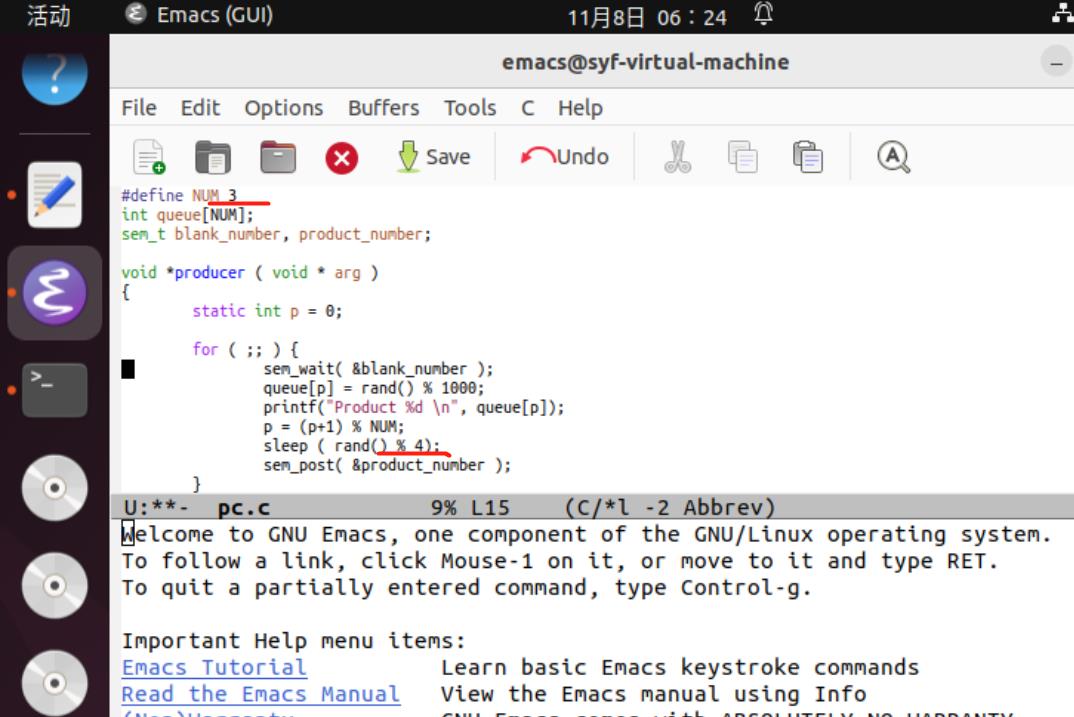The image size is (1074, 717).
Task: Open the Terminal dock icon
Action: pos(55,390)
